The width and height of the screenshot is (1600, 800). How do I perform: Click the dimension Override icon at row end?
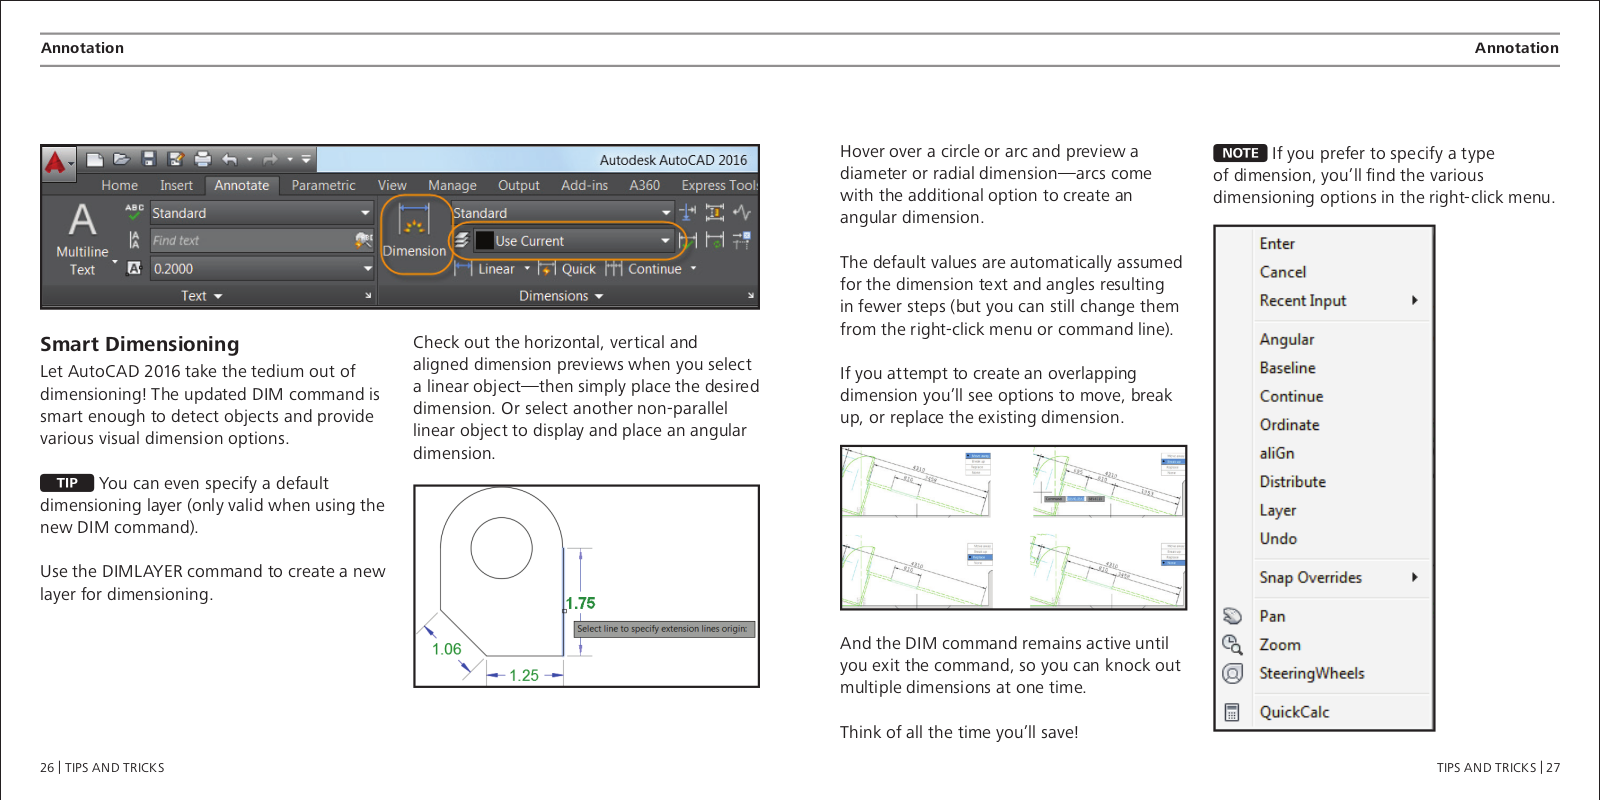point(741,240)
